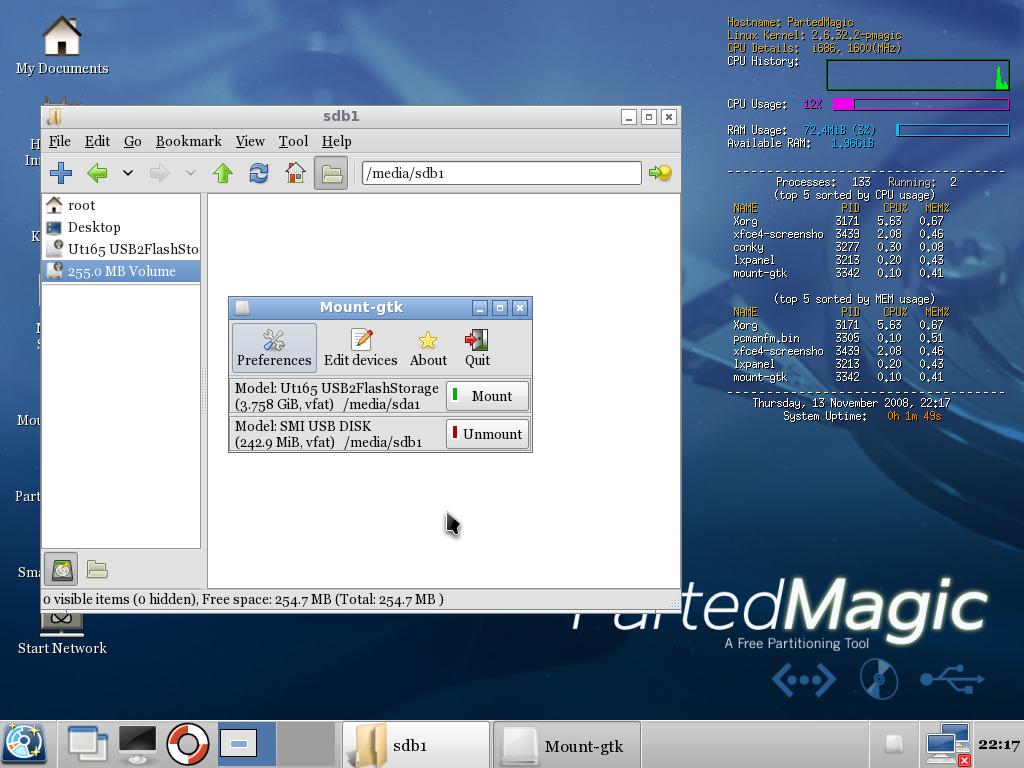Click the CPU History graph
The height and width of the screenshot is (768, 1024).
click(x=918, y=75)
